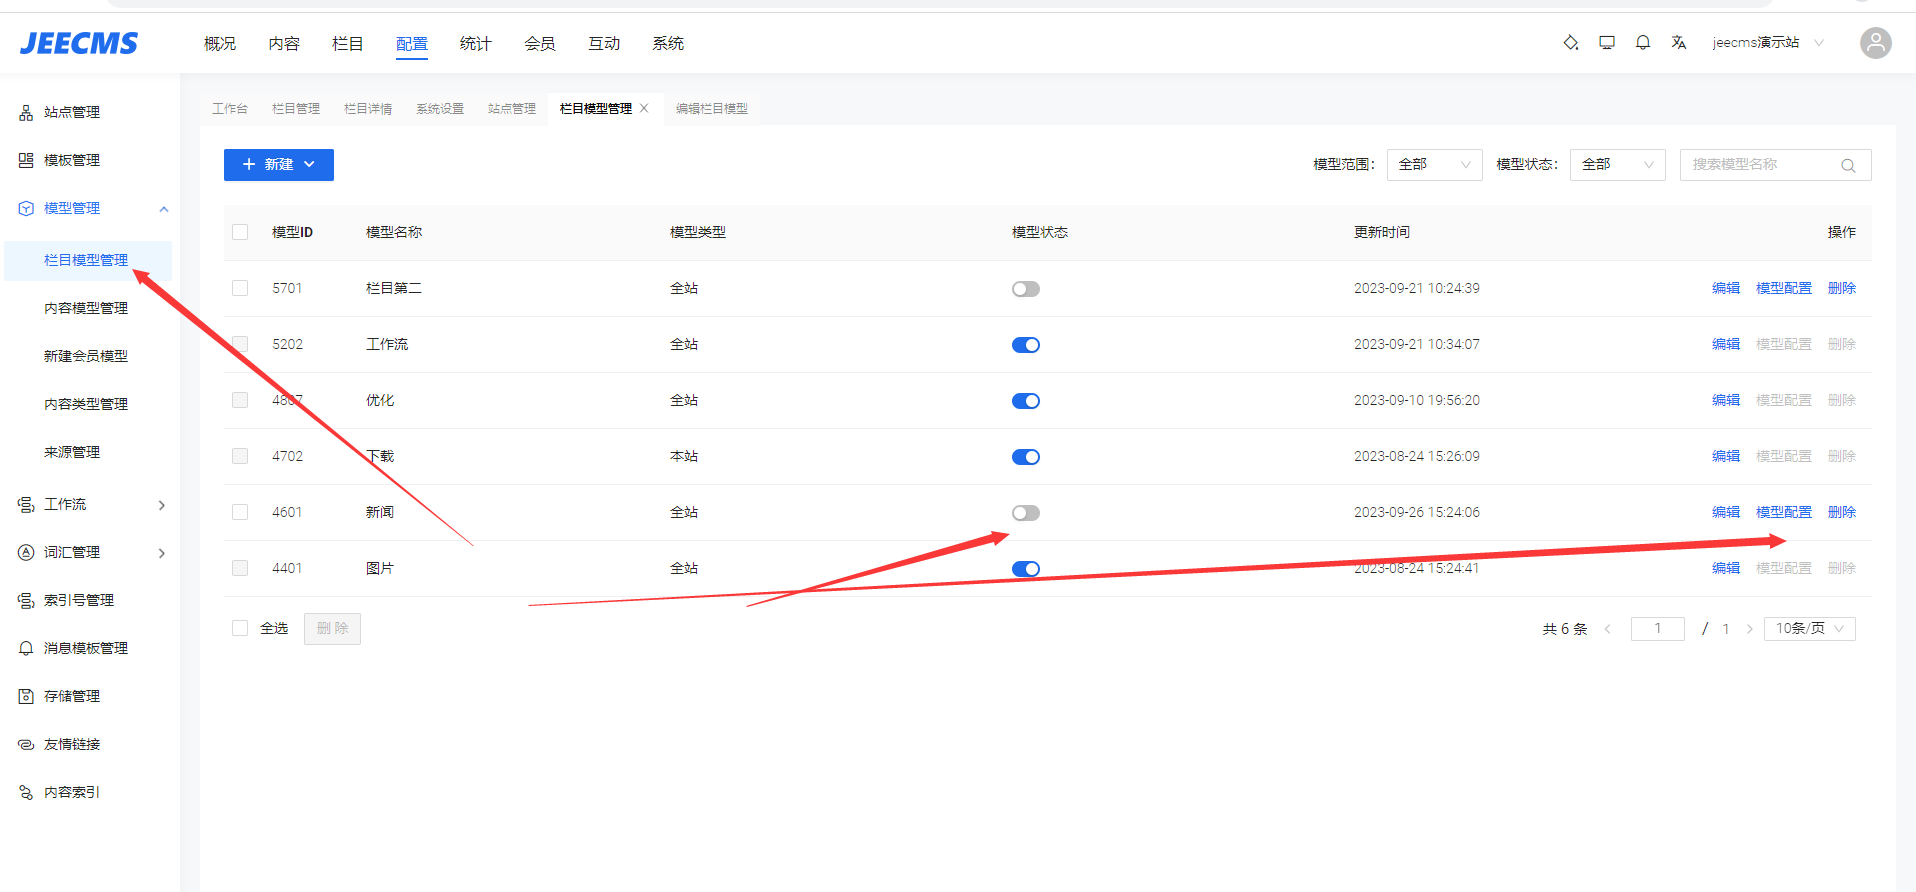
Task: Check the 全选 checkbox
Action: click(240, 628)
